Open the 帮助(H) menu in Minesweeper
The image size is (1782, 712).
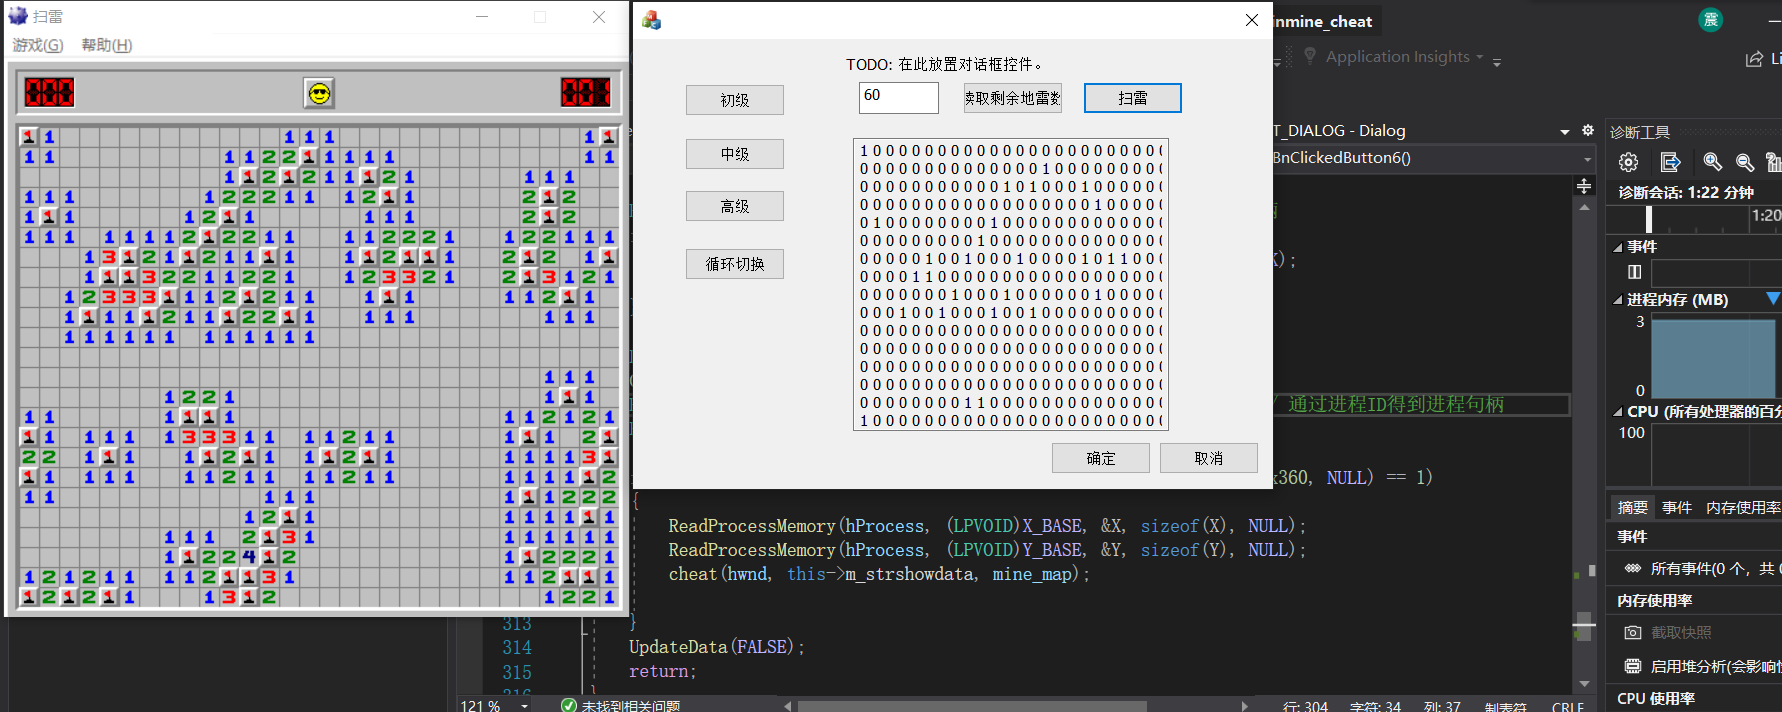(x=107, y=45)
